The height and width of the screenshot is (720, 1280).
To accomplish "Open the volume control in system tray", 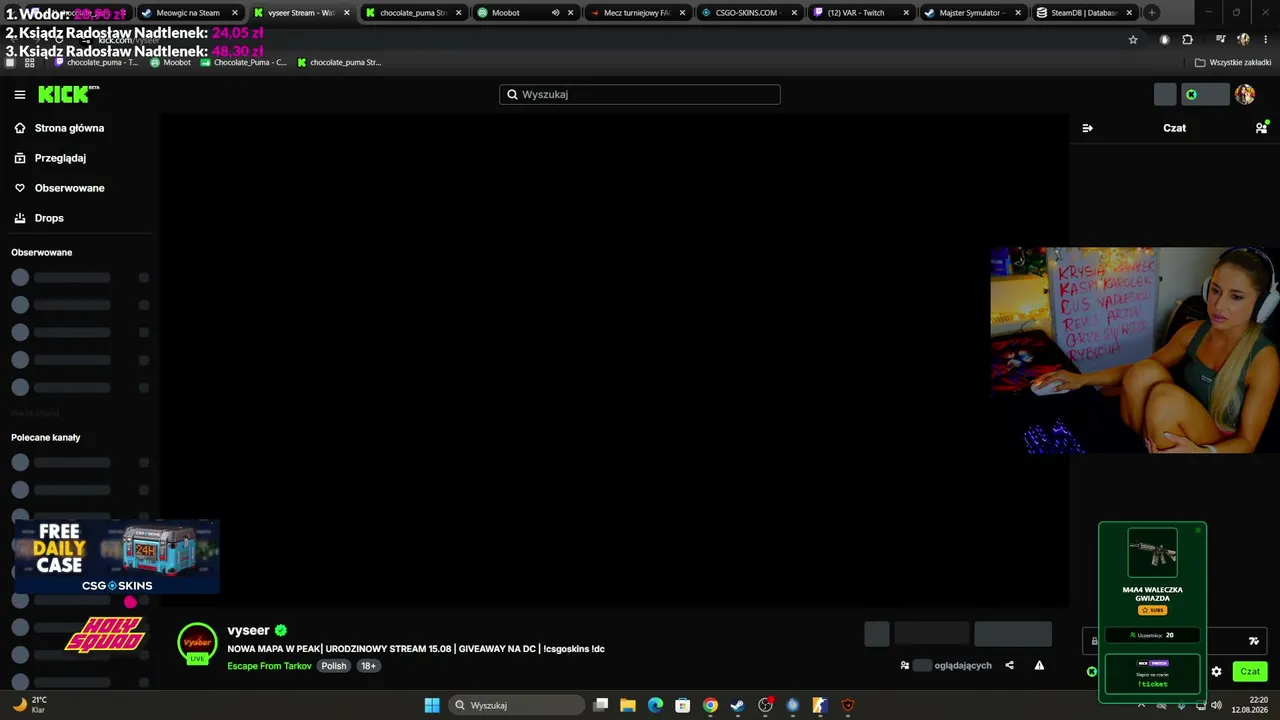I will coord(1216,705).
